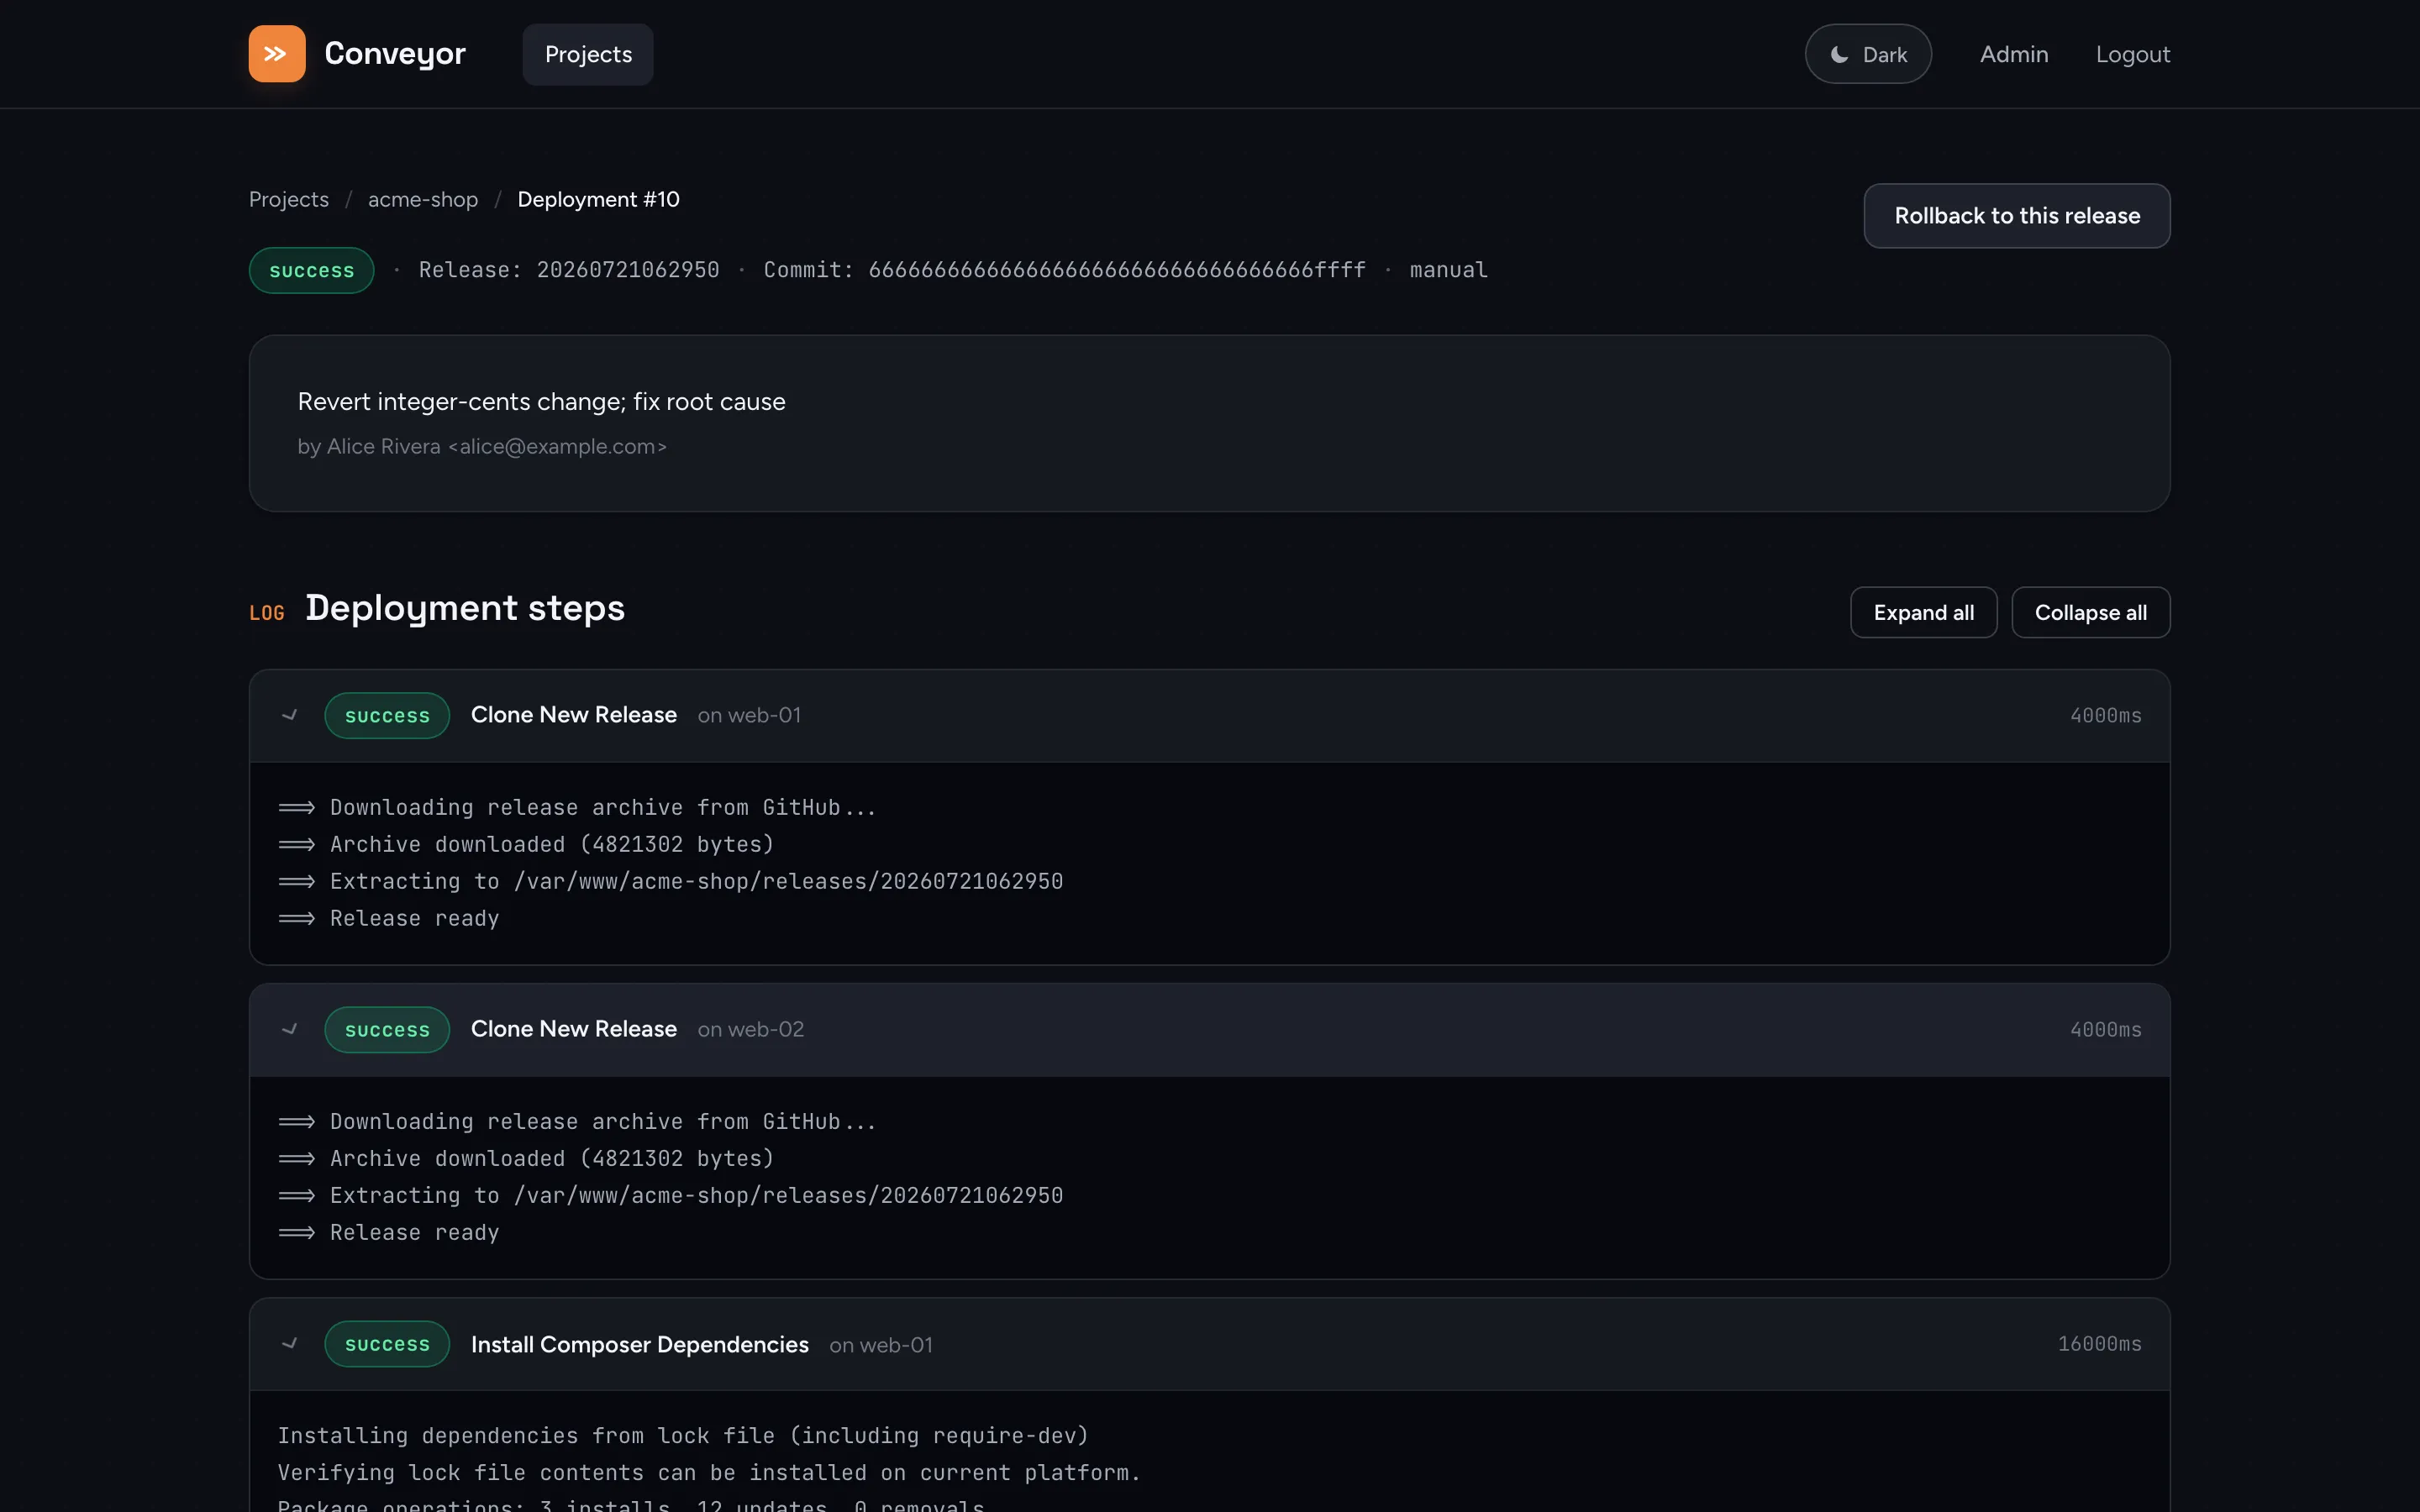Click the manual trigger label
Screen dimensions: 2420x1512
[1449, 270]
